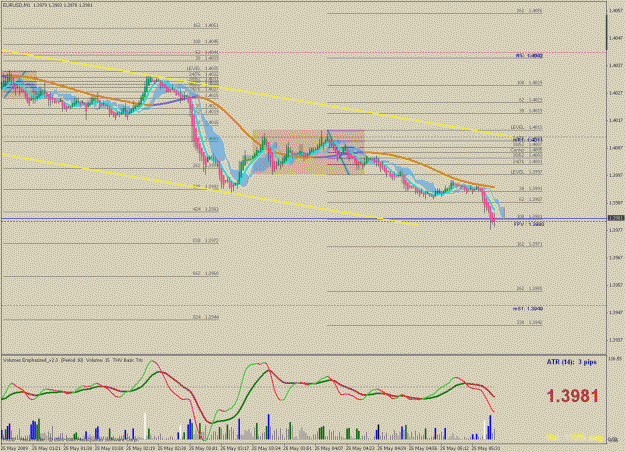Click the yellow 'Vol: 112% avg' label
Screen dimensions: 625x452
pyautogui.click(x=574, y=437)
